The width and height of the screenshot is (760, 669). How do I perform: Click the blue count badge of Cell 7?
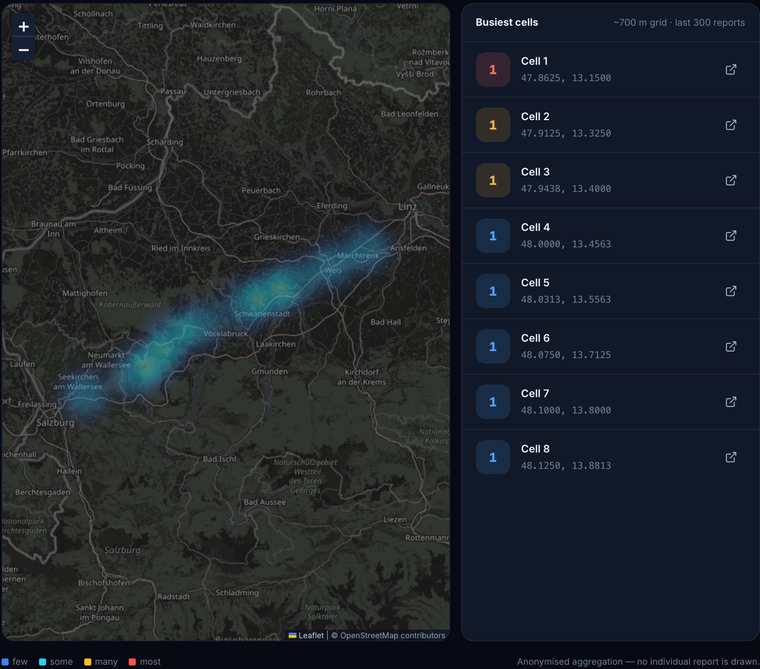(493, 402)
